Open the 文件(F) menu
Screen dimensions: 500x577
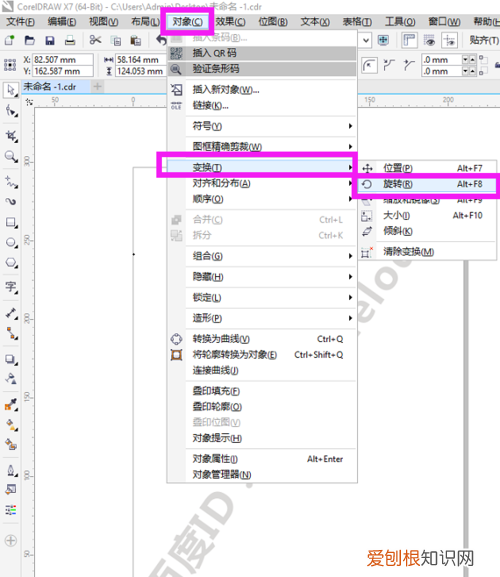(x=21, y=22)
